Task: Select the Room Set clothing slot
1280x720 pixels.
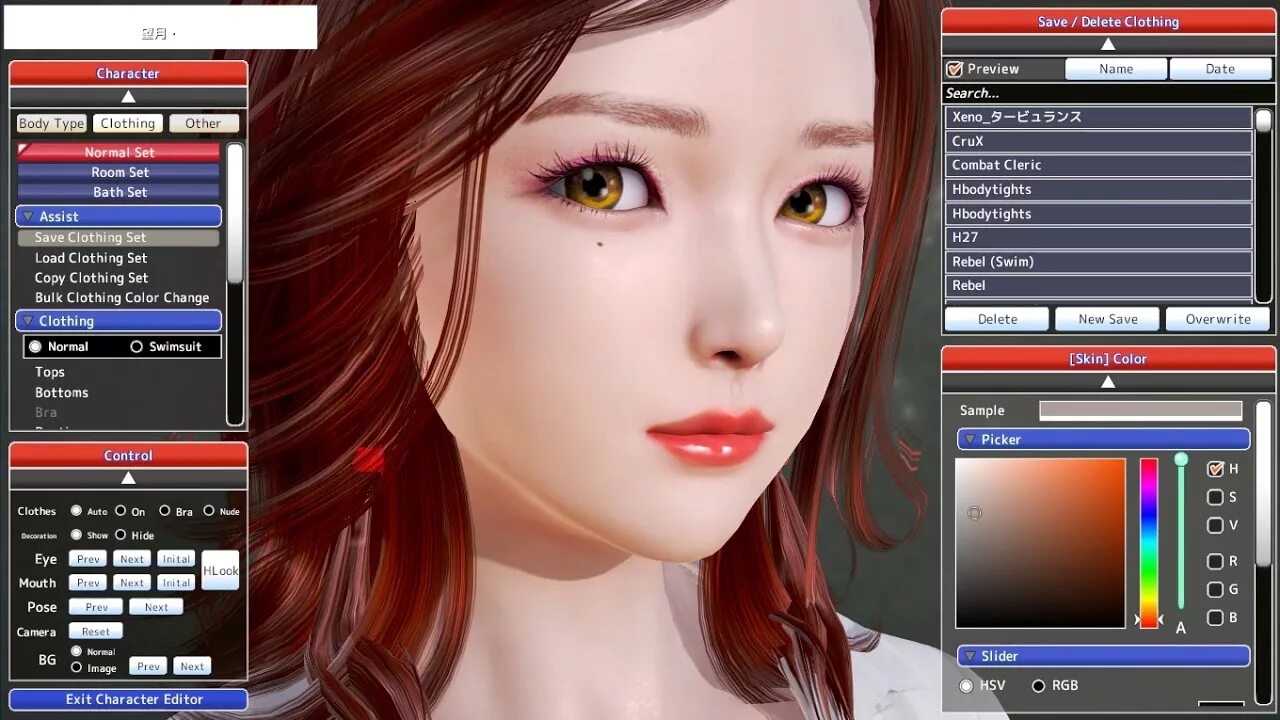Action: coord(118,172)
